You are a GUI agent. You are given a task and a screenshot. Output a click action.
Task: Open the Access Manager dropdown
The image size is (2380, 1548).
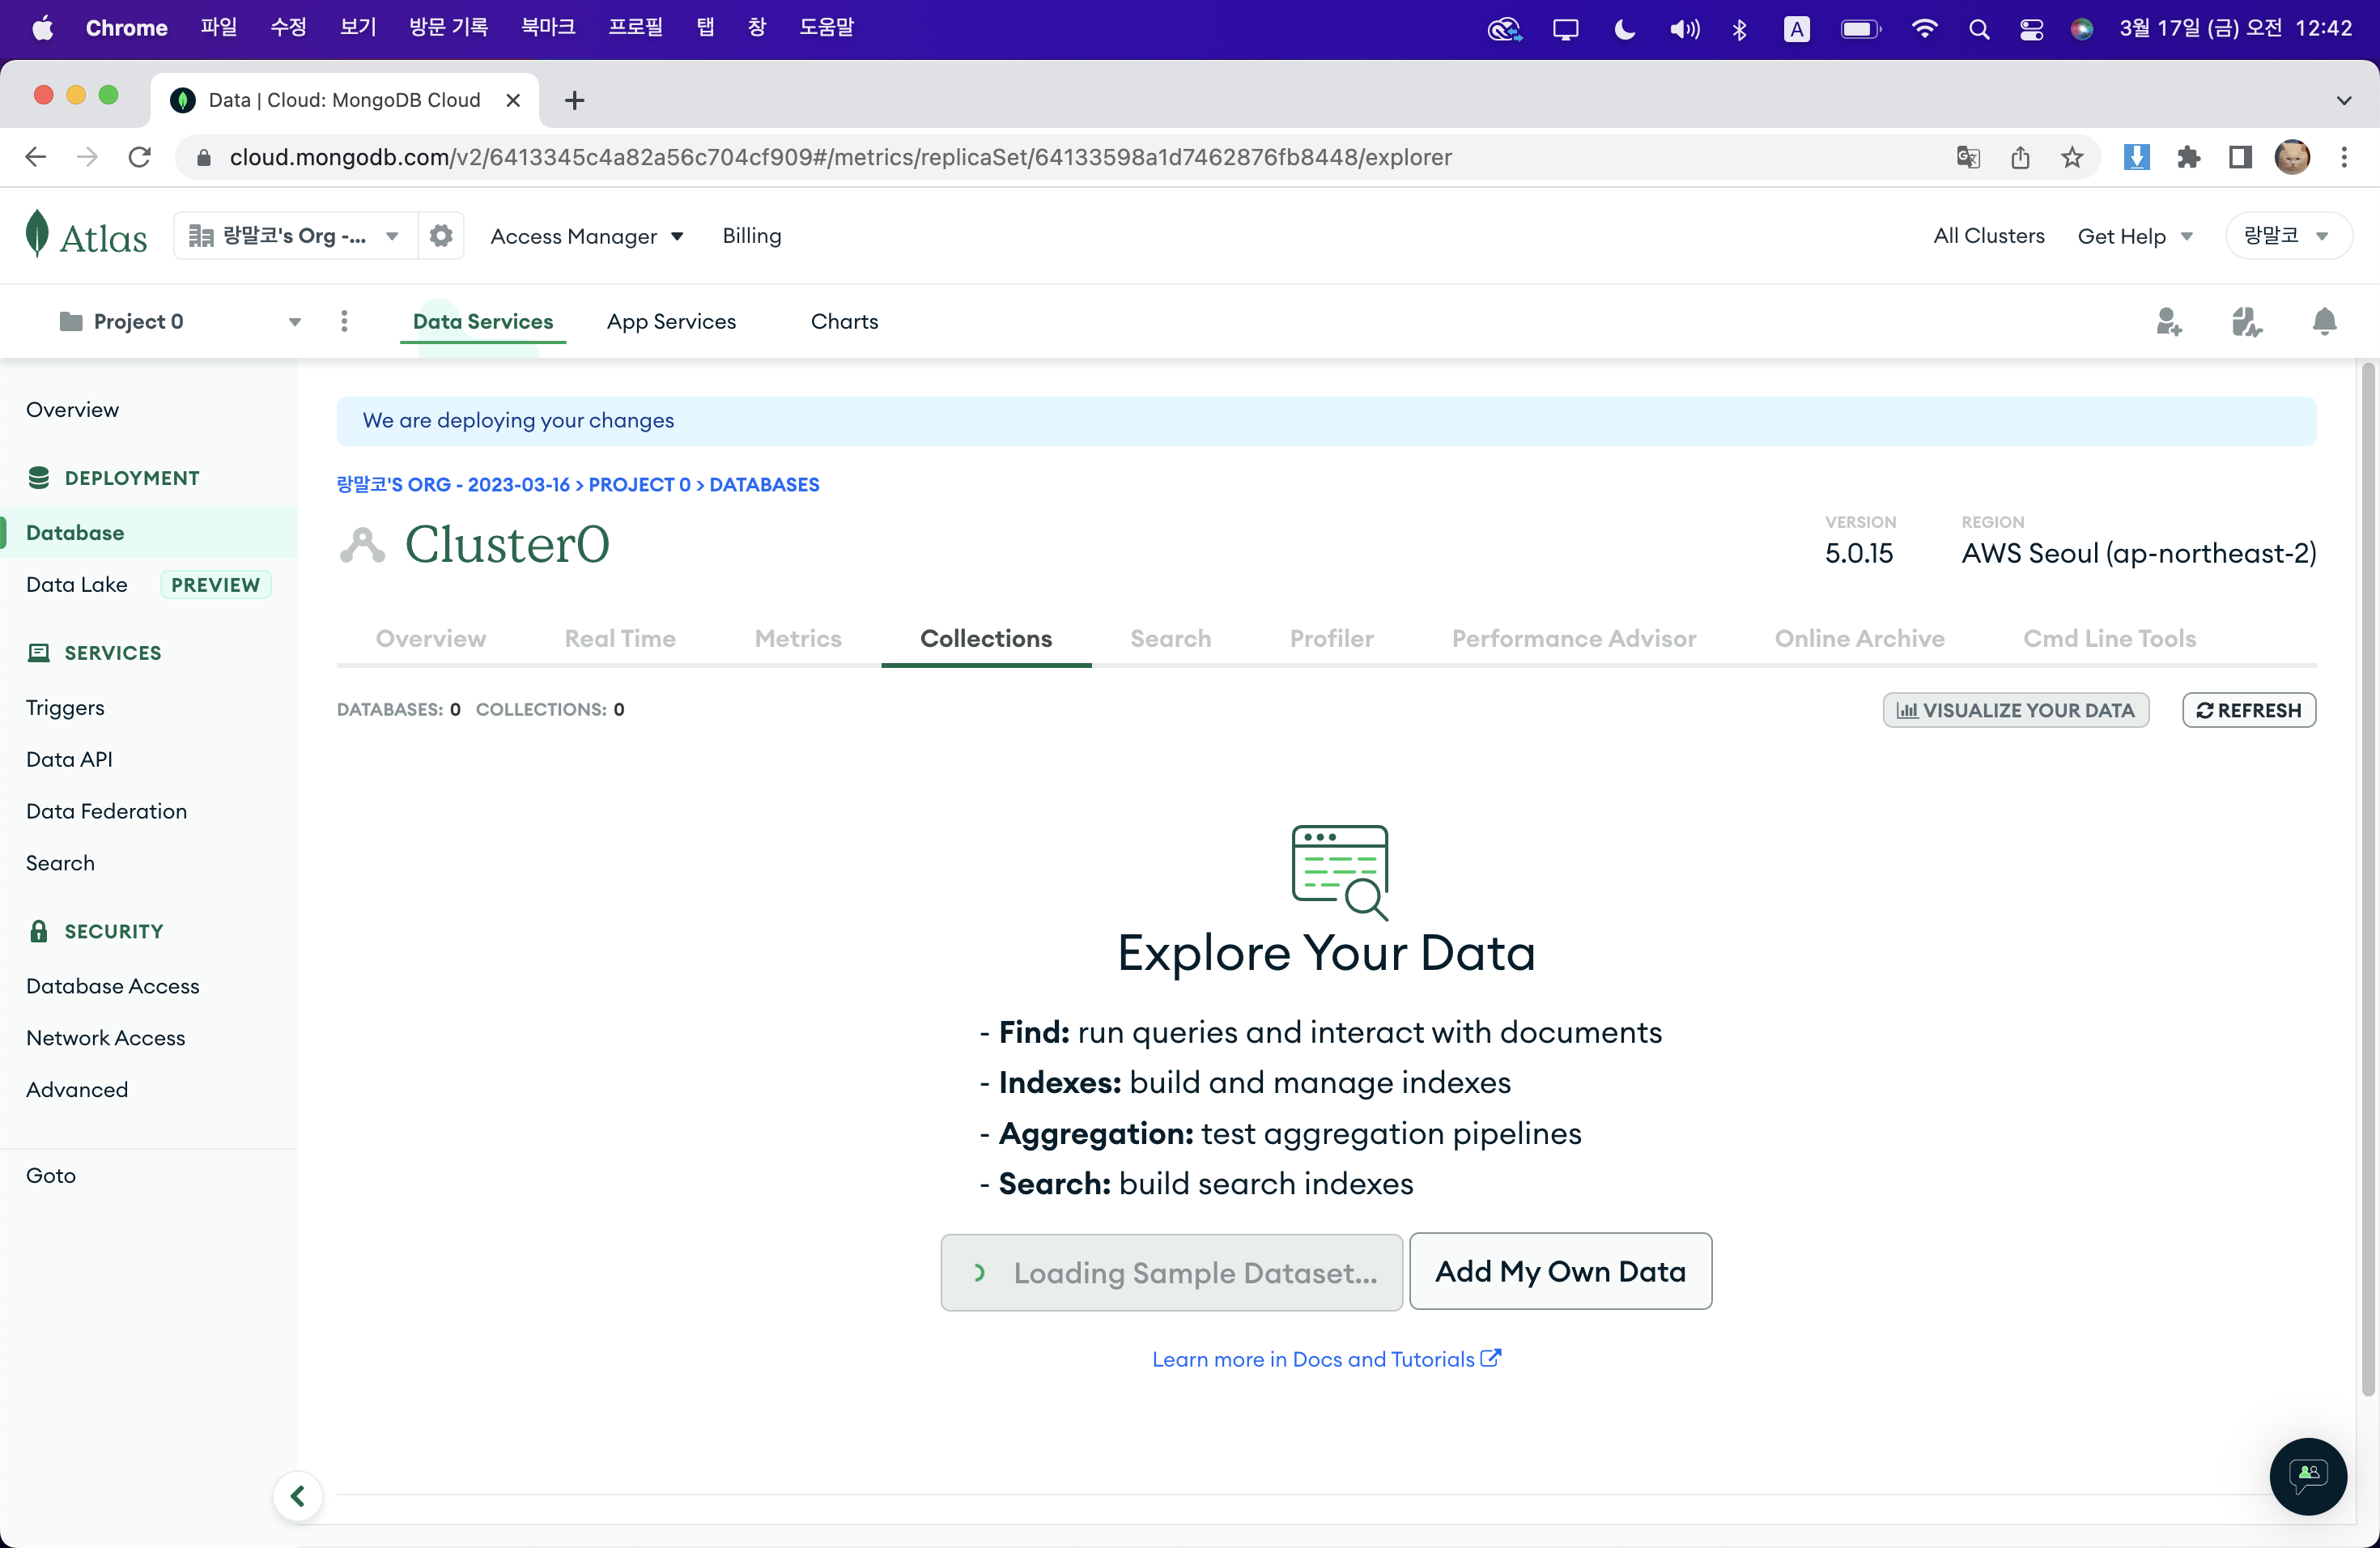point(587,237)
